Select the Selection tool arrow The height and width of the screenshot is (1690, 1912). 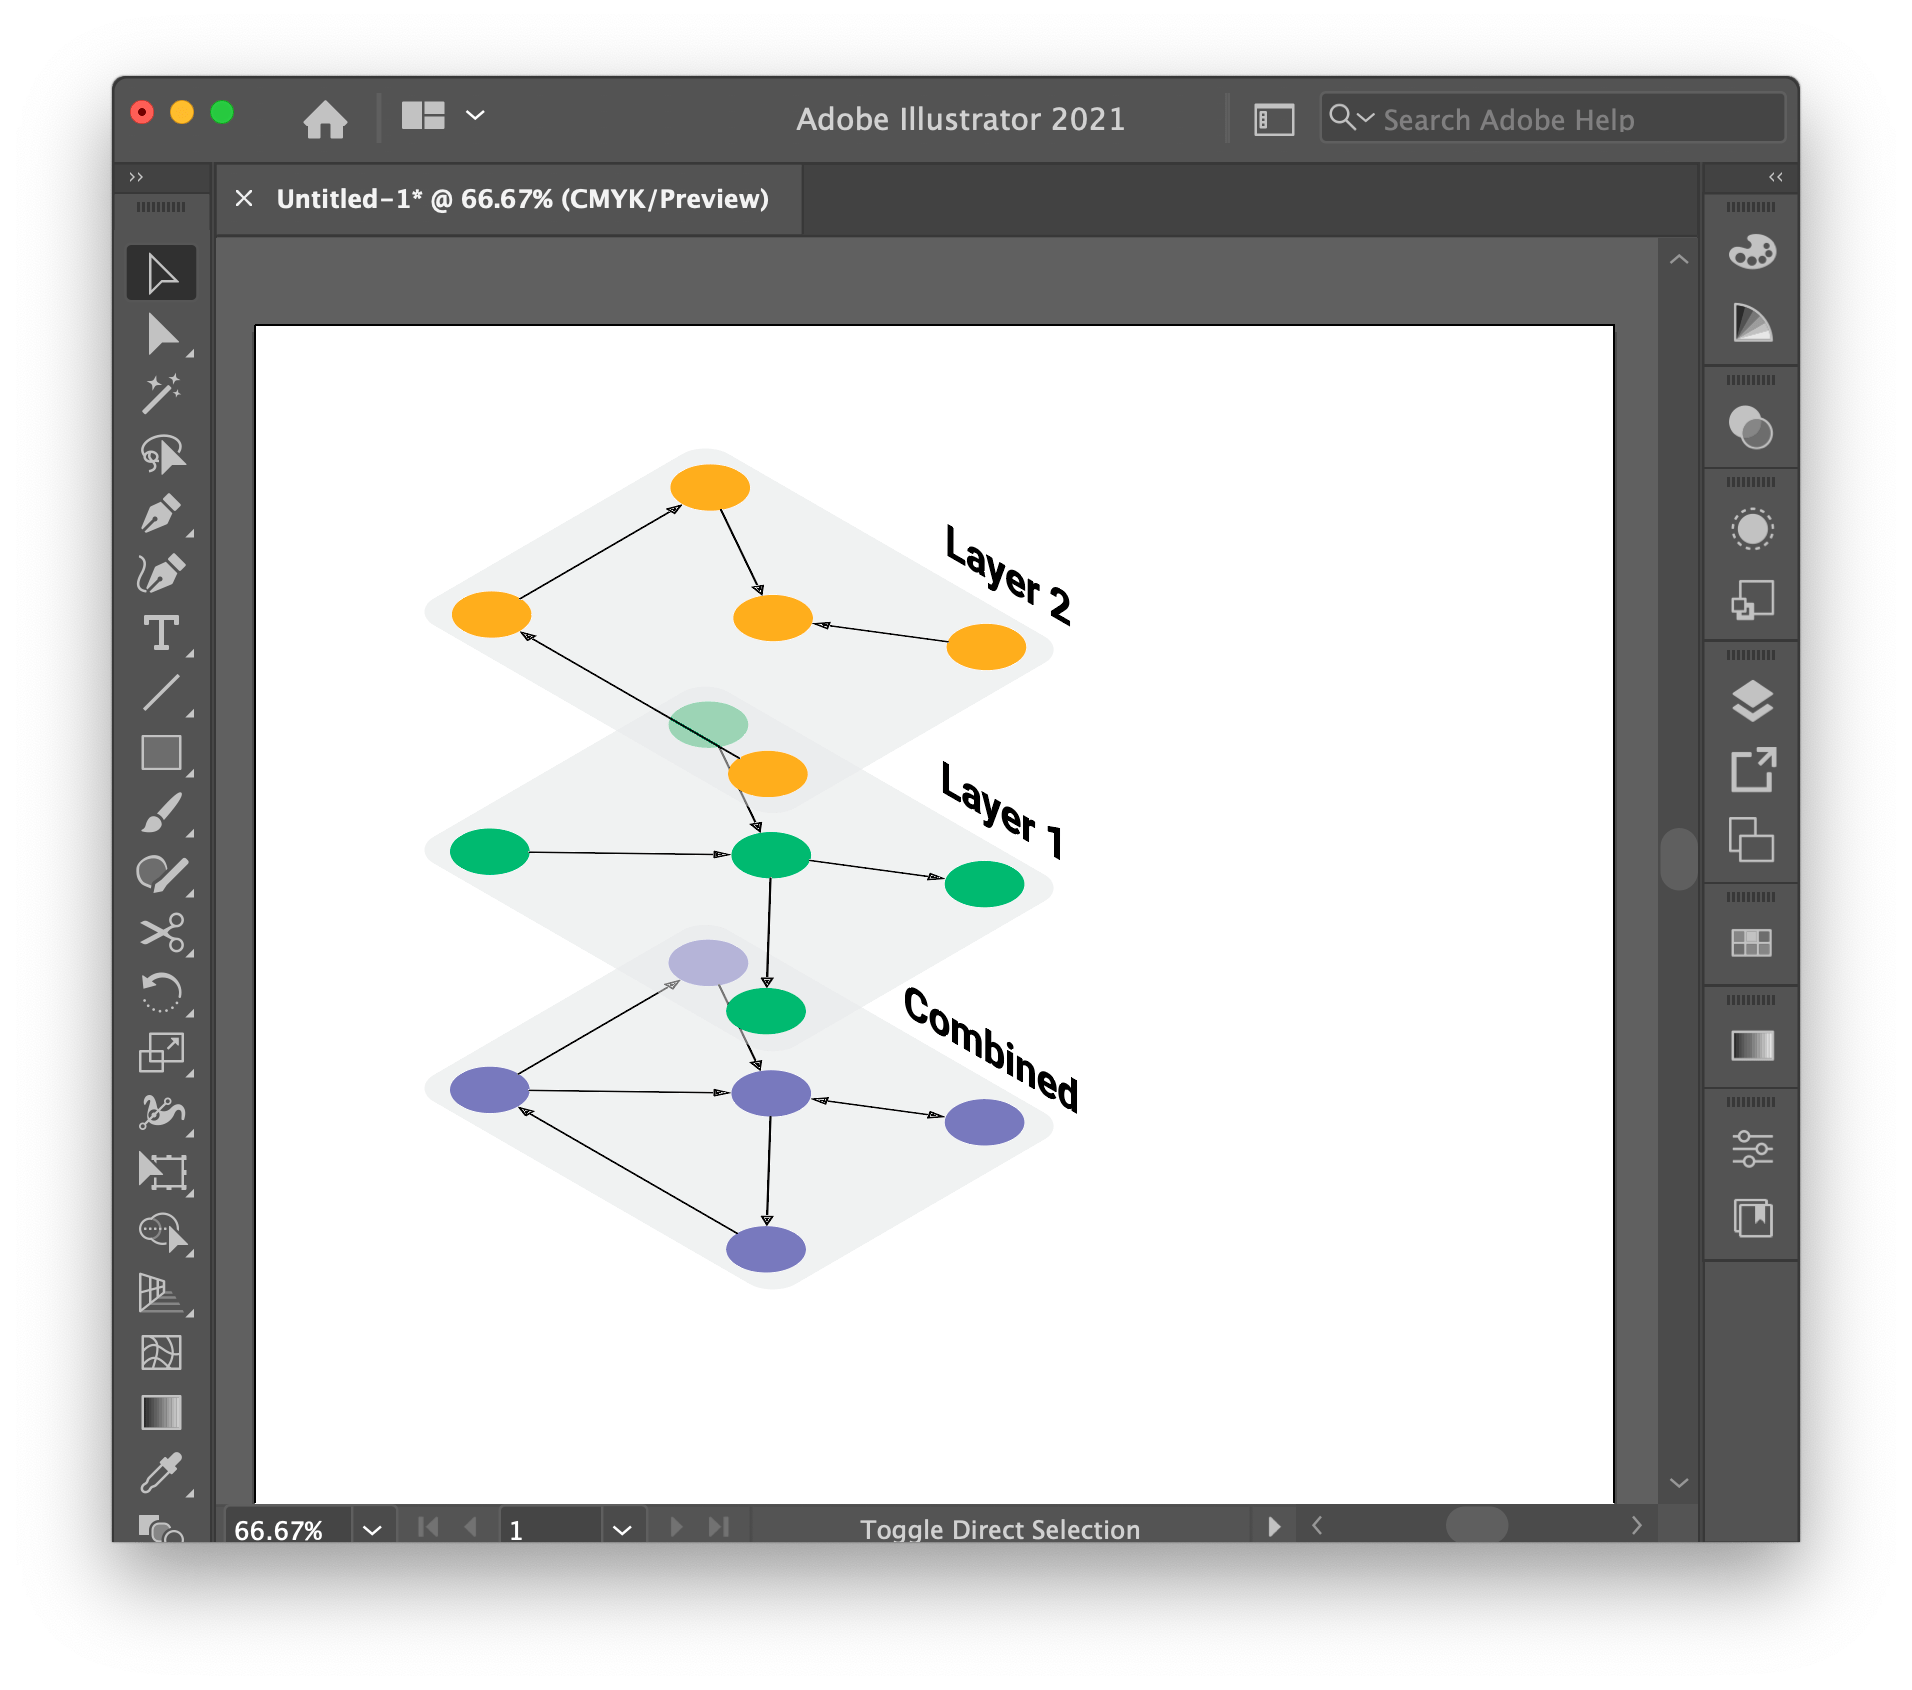[x=161, y=273]
